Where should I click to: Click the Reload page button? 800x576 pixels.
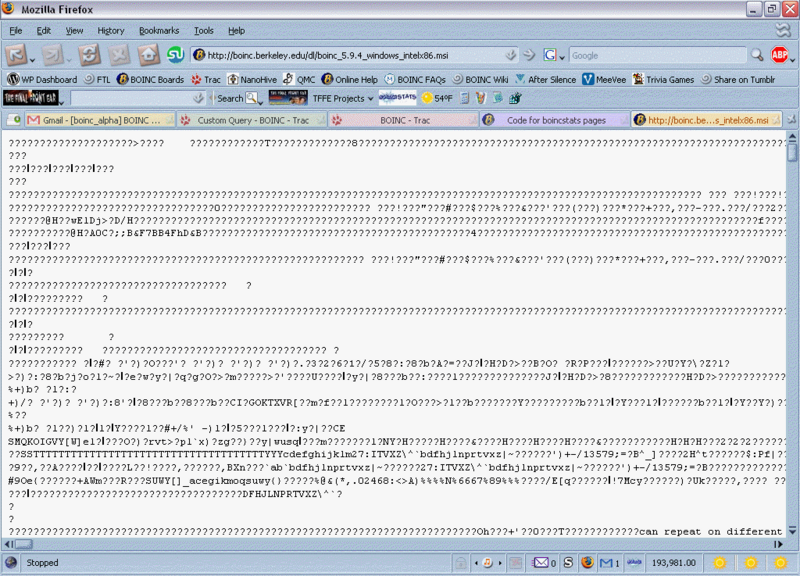89,55
